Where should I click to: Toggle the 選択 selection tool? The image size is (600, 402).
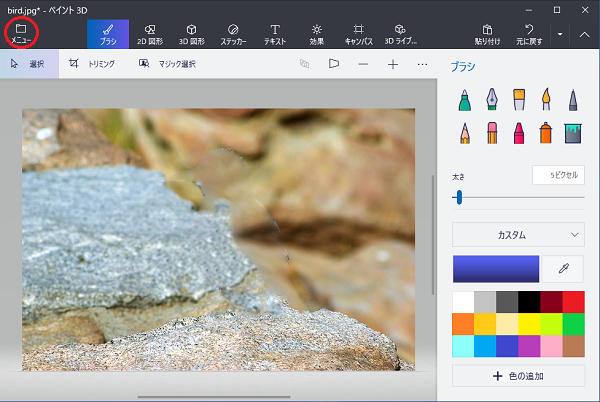pos(28,64)
